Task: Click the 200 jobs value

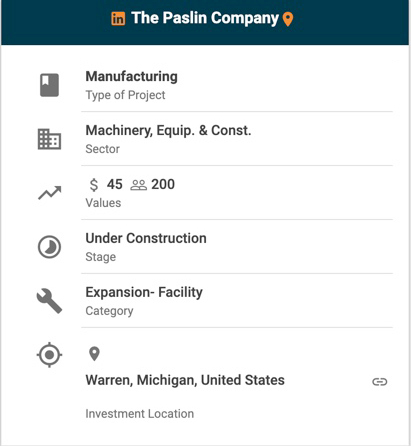Action: pos(163,184)
